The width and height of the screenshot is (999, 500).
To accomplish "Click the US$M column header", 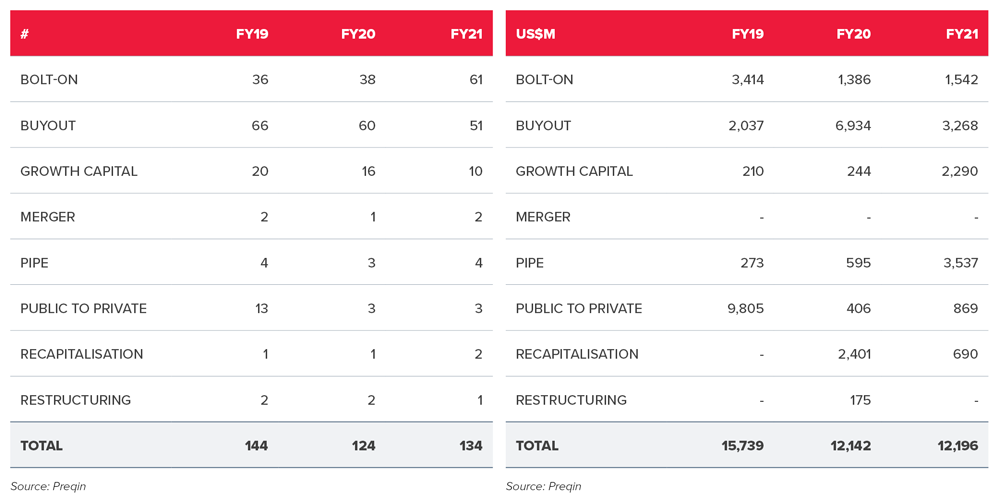I will coord(535,34).
